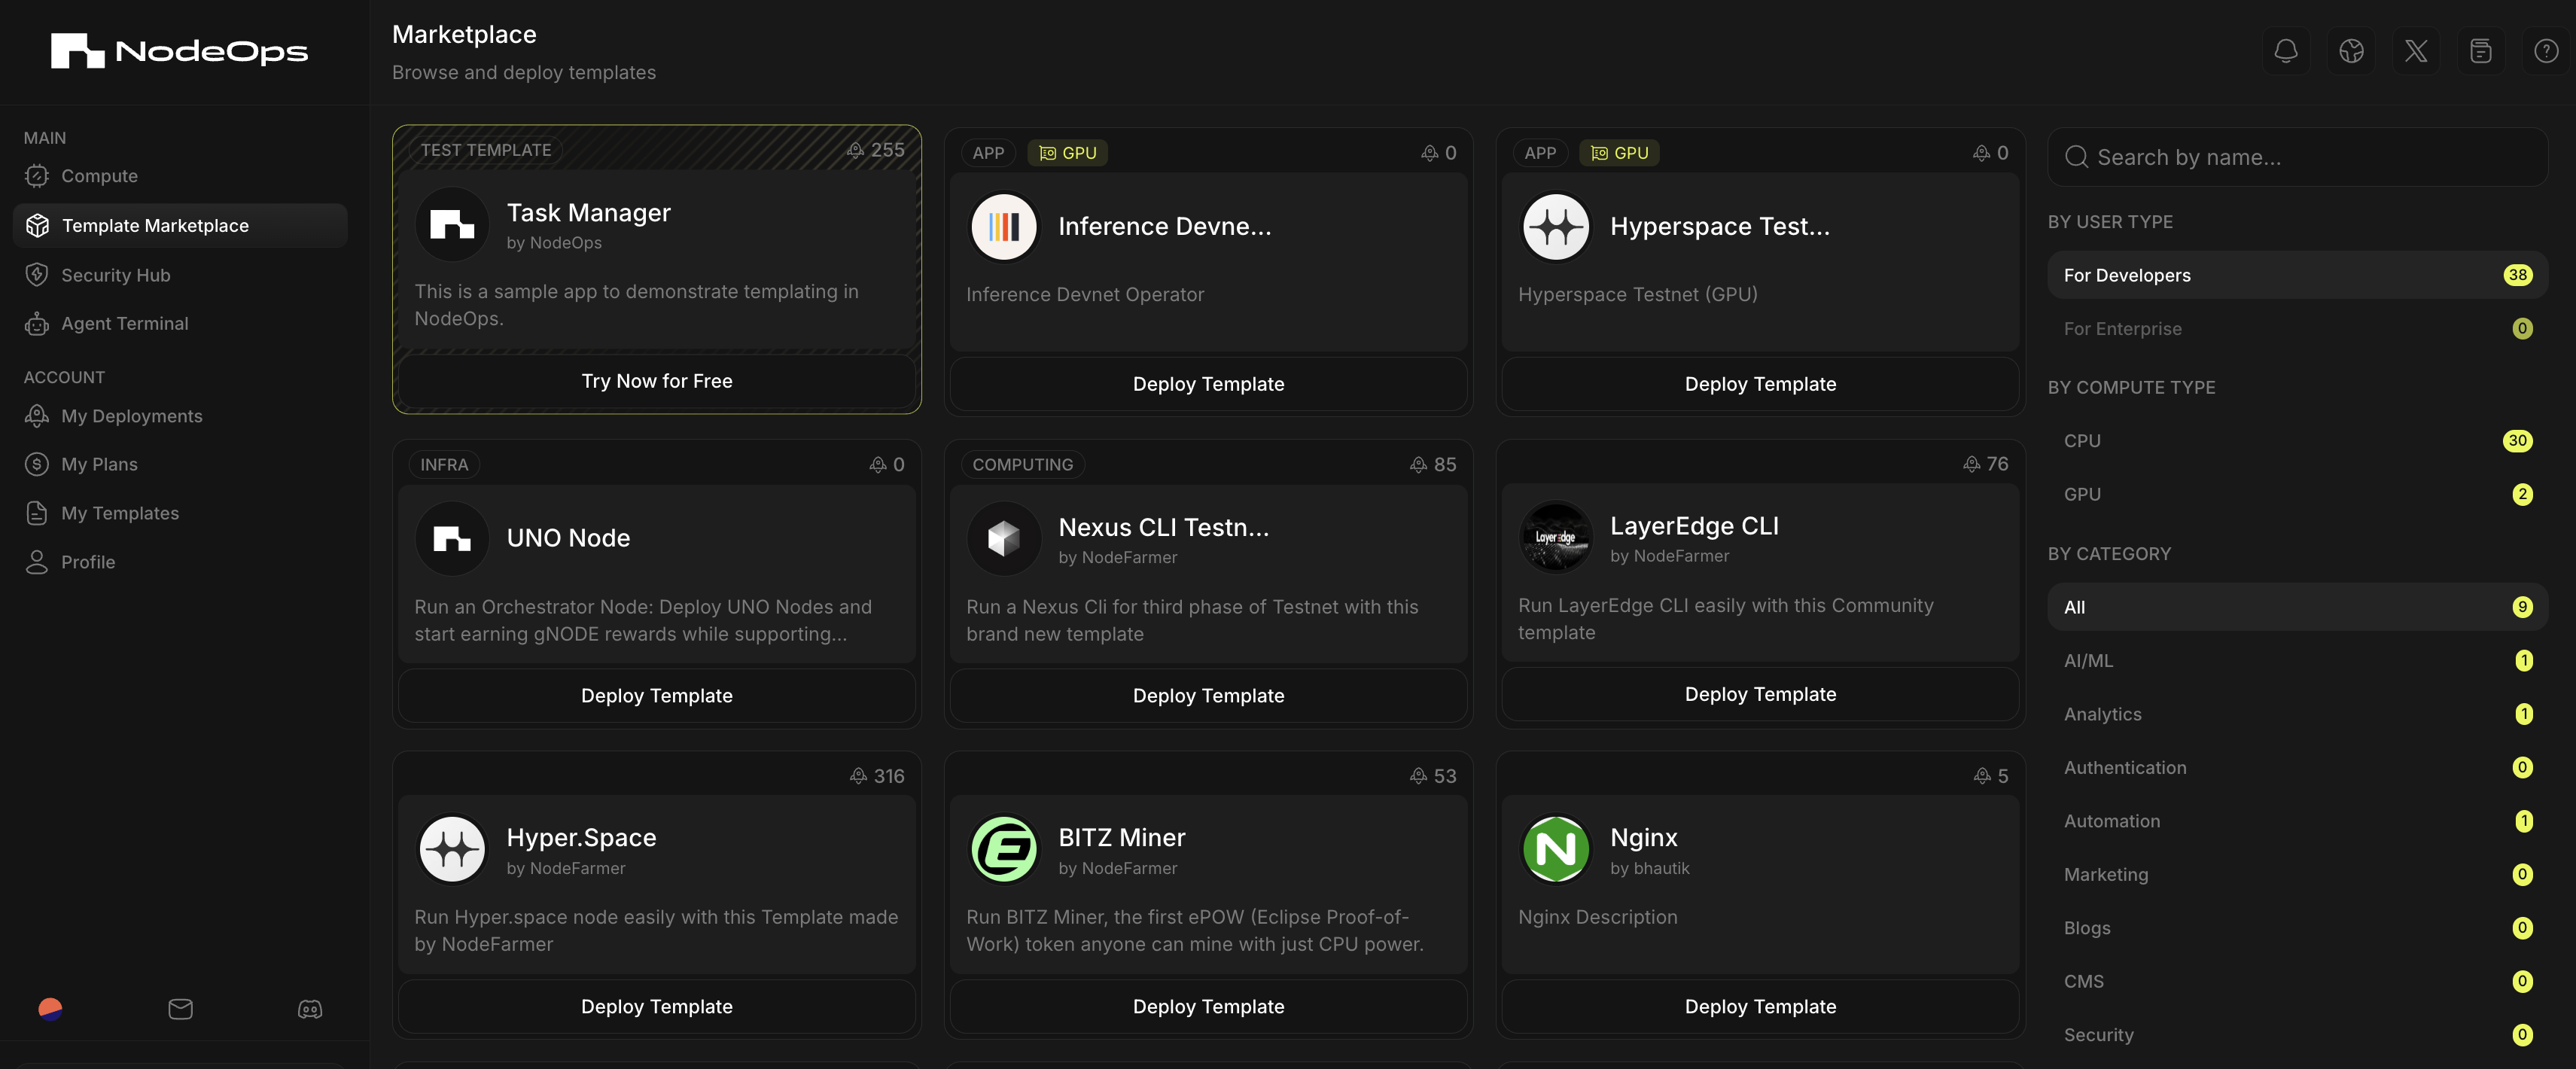This screenshot has width=2576, height=1069.
Task: Click the Search by name field
Action: [2297, 157]
